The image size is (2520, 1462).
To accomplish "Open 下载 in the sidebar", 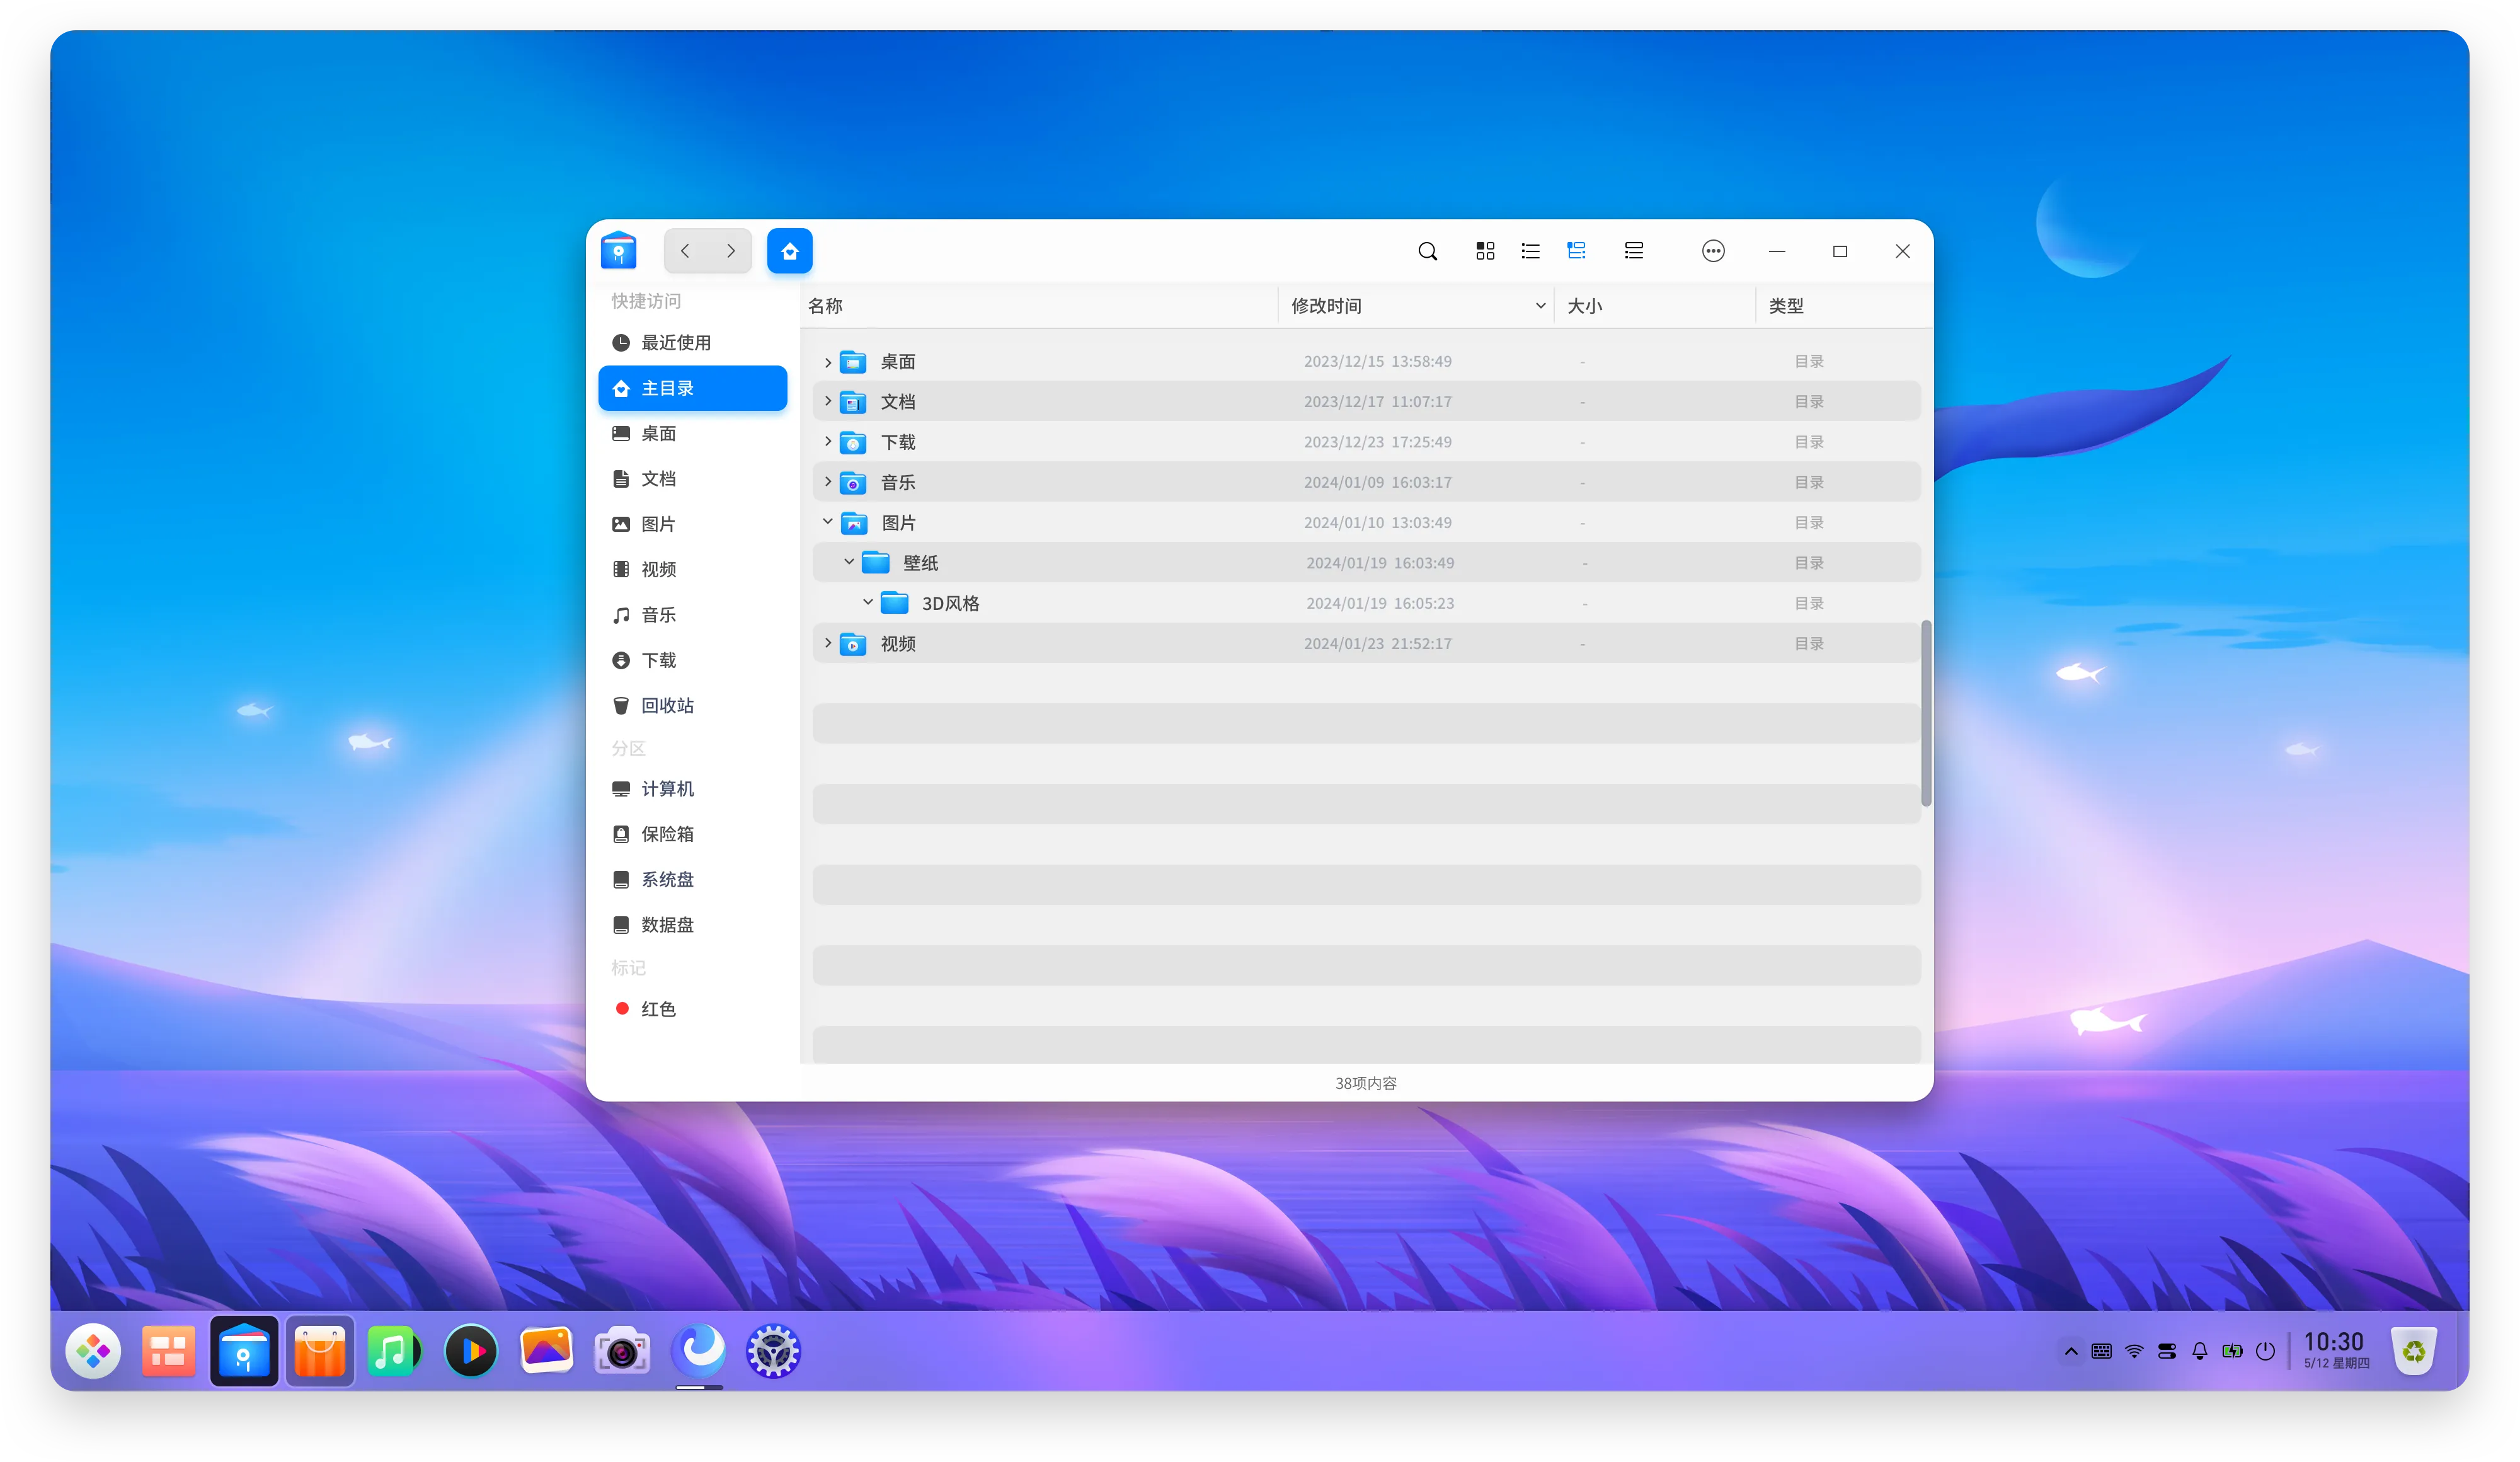I will point(692,660).
